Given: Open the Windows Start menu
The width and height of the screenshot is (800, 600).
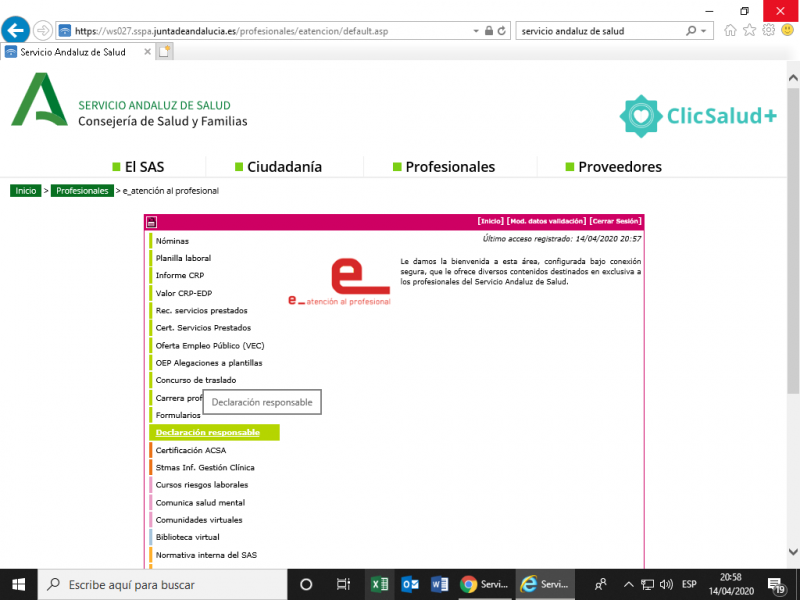Looking at the screenshot, I should (x=18, y=585).
